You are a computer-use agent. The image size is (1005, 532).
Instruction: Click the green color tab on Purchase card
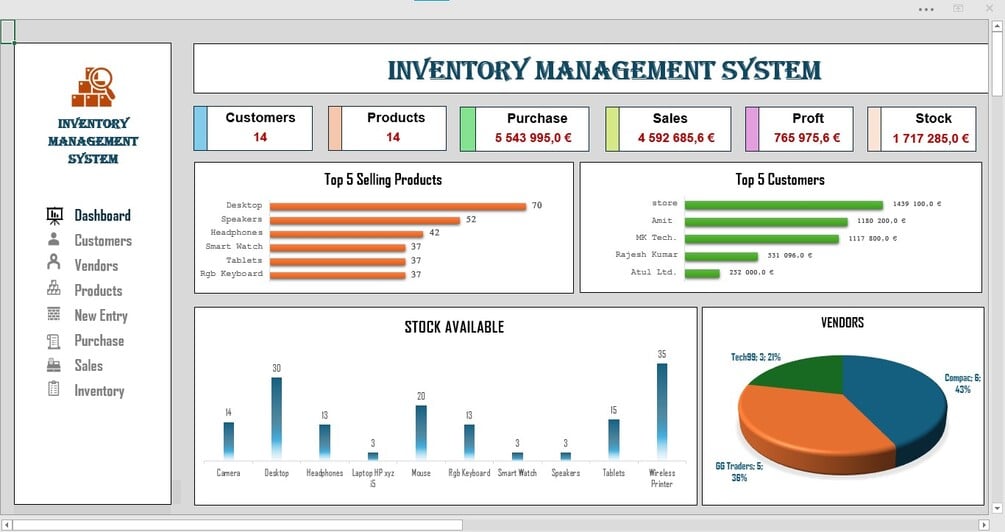coord(468,129)
